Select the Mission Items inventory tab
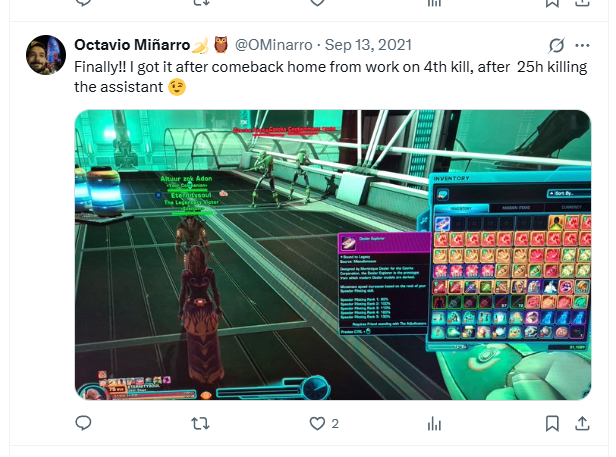616x457 pixels. [516, 207]
